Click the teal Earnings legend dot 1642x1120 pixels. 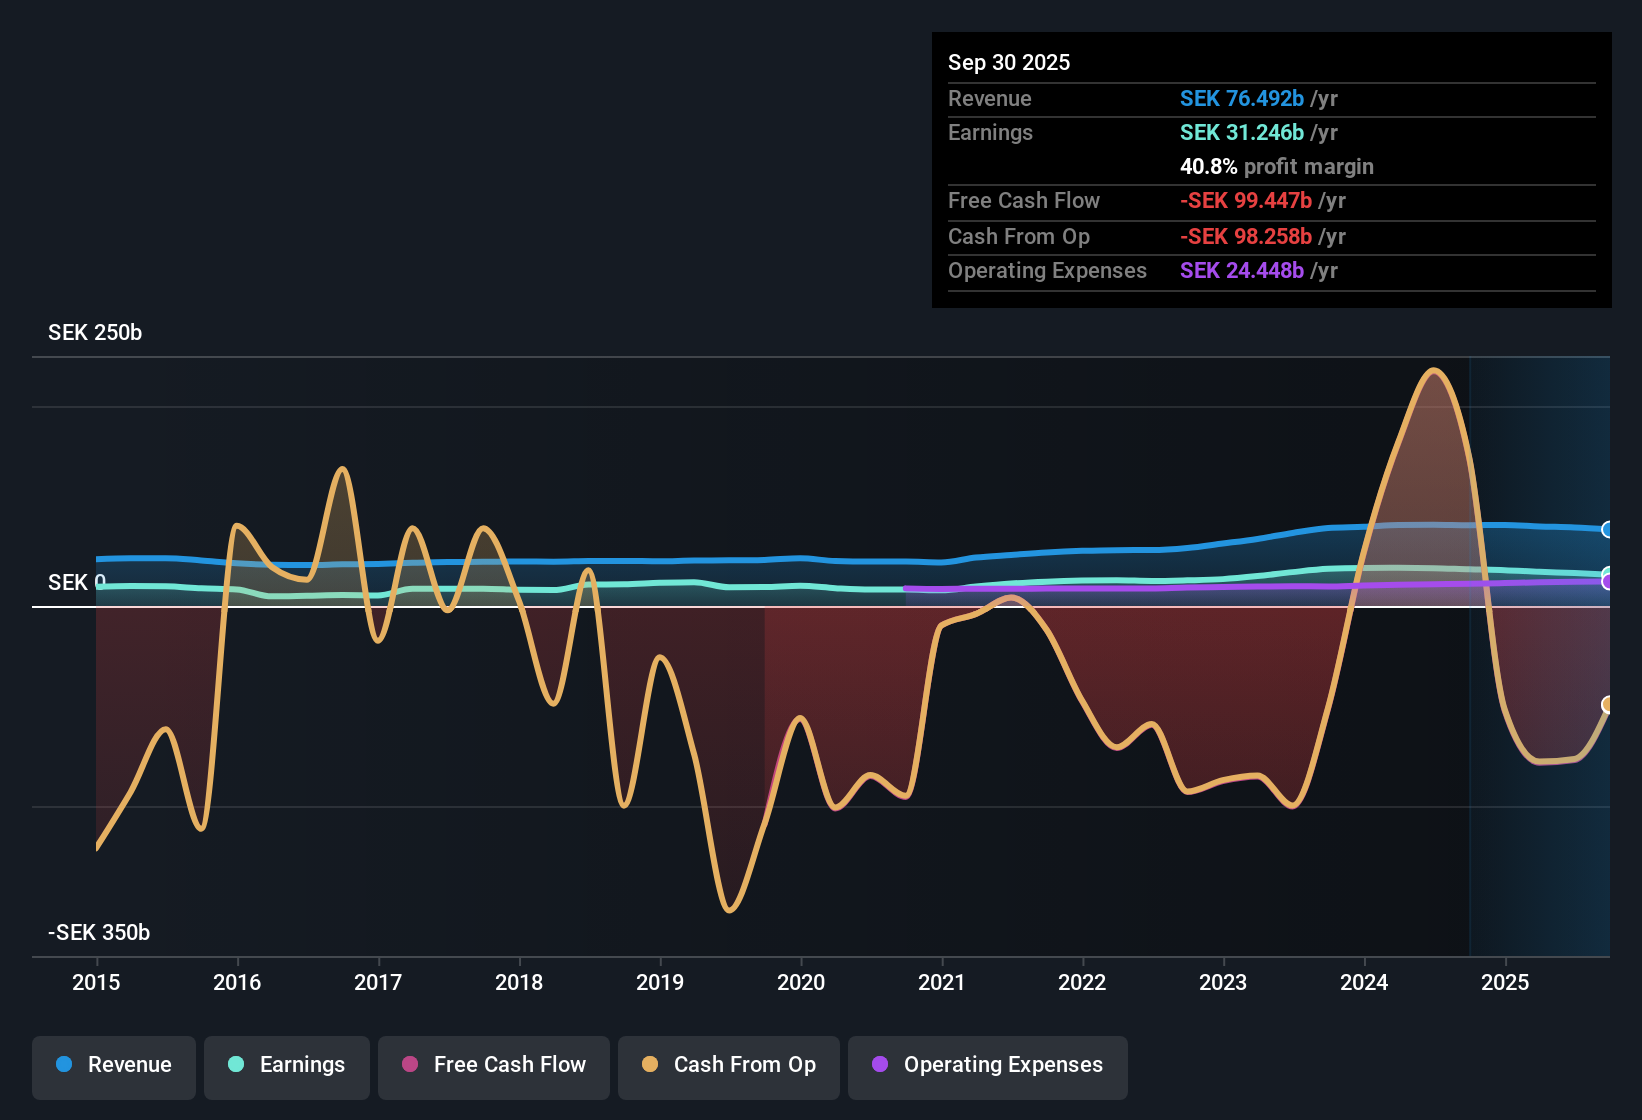click(236, 1065)
